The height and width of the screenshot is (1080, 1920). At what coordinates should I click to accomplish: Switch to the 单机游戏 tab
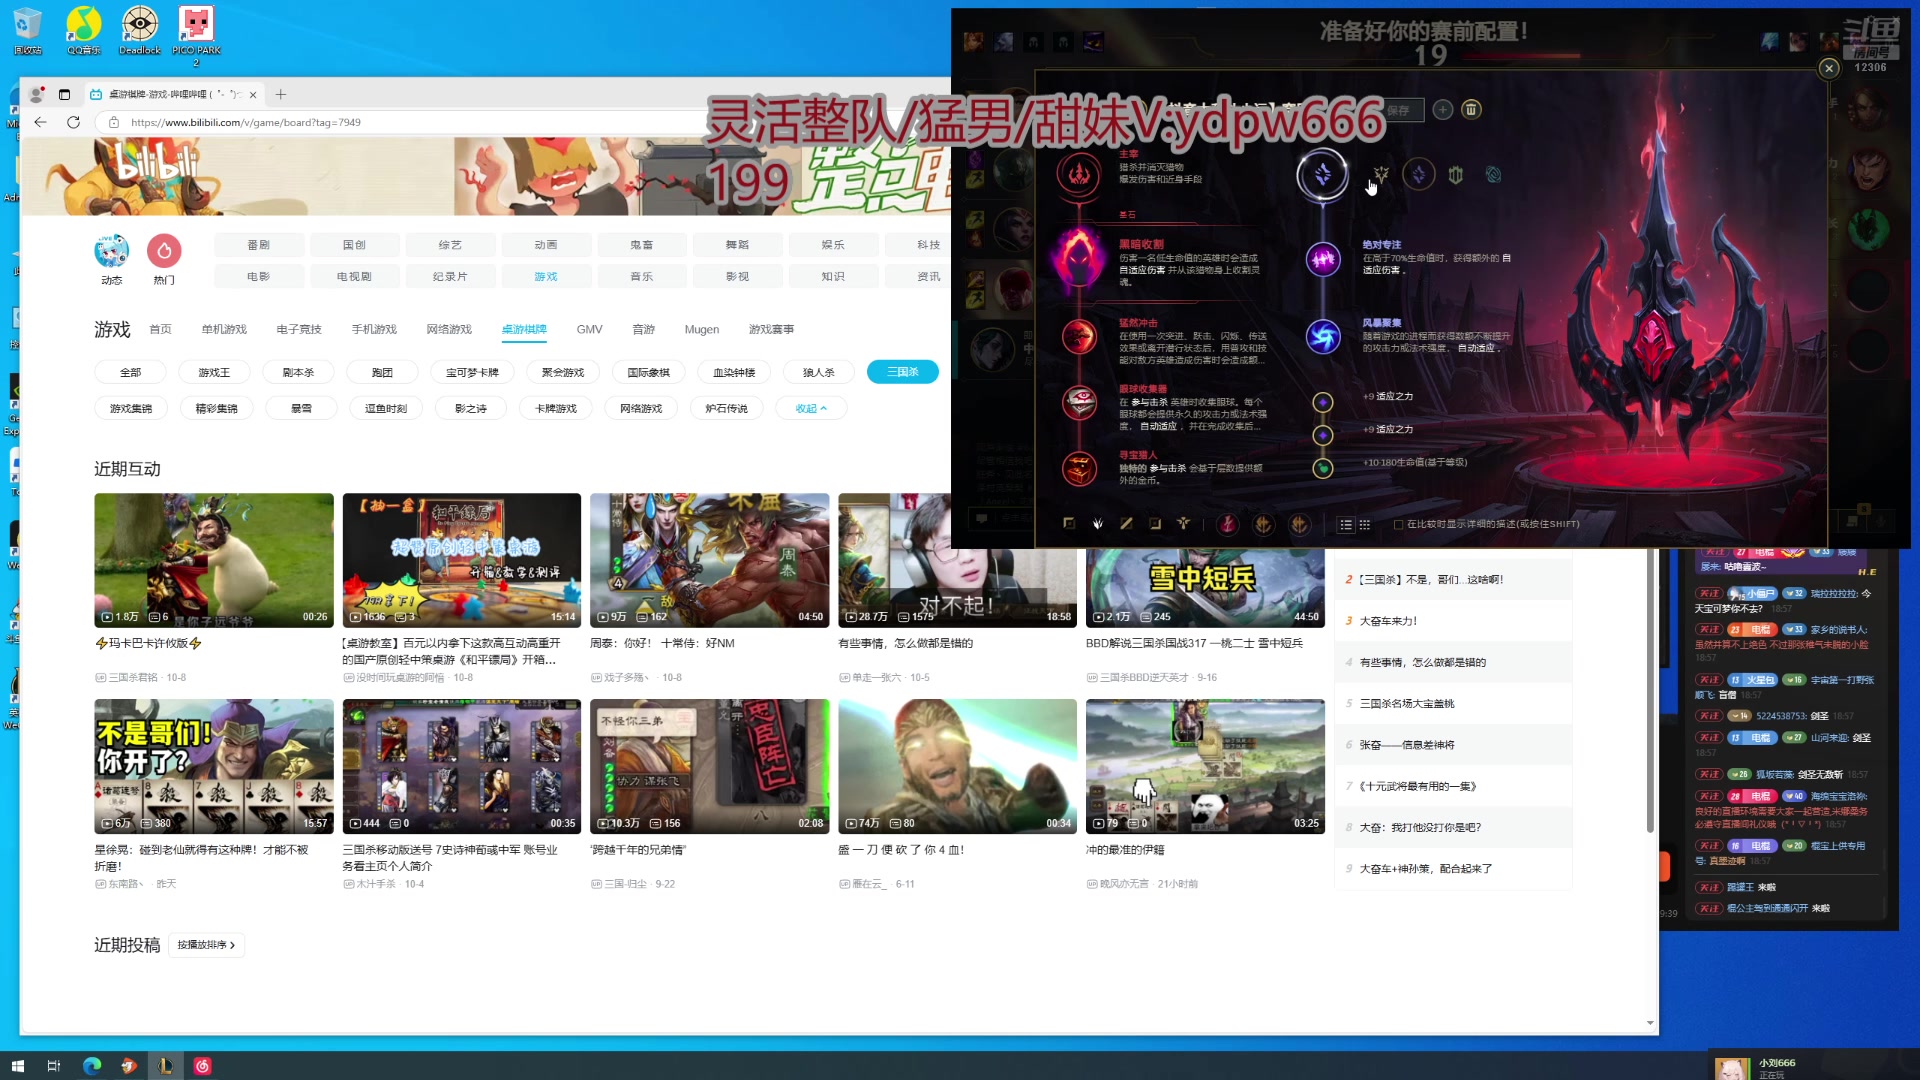[x=224, y=329]
